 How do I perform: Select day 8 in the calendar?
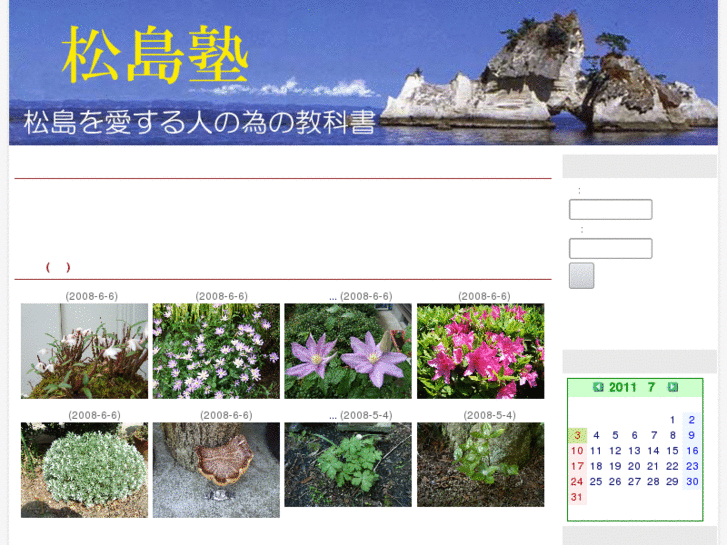point(672,435)
